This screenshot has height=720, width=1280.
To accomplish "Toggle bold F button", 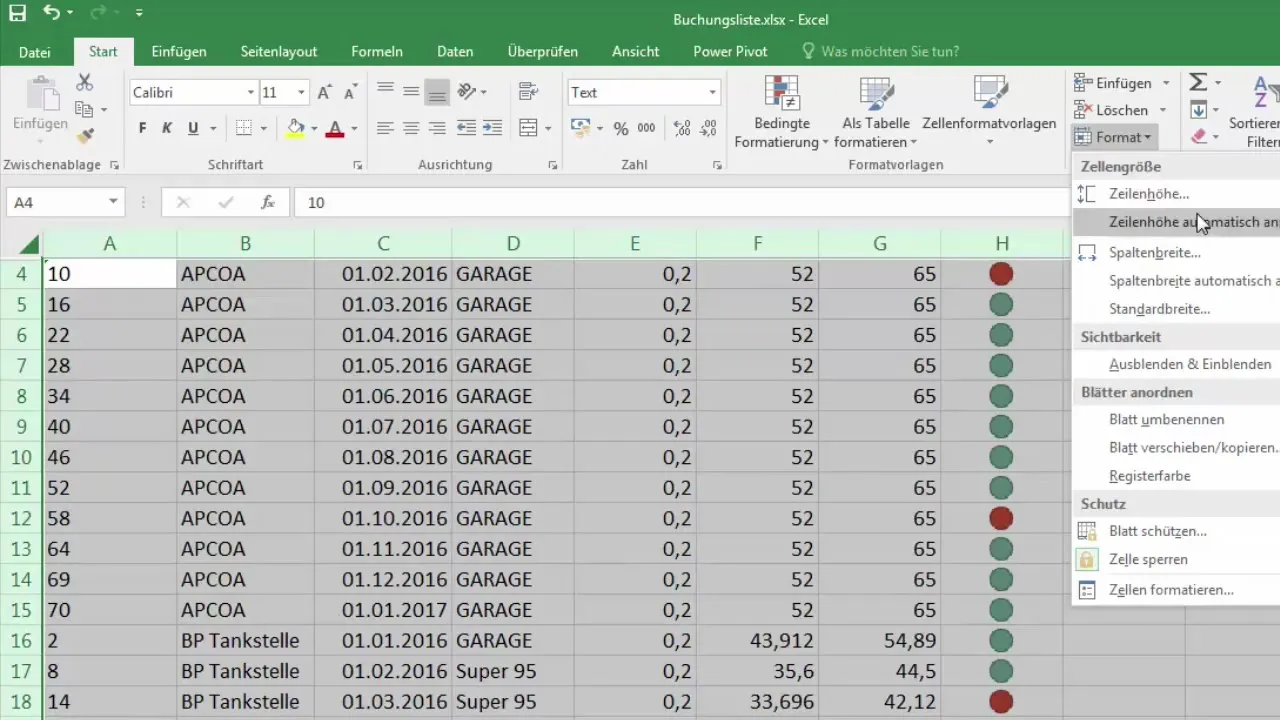I will coord(142,128).
